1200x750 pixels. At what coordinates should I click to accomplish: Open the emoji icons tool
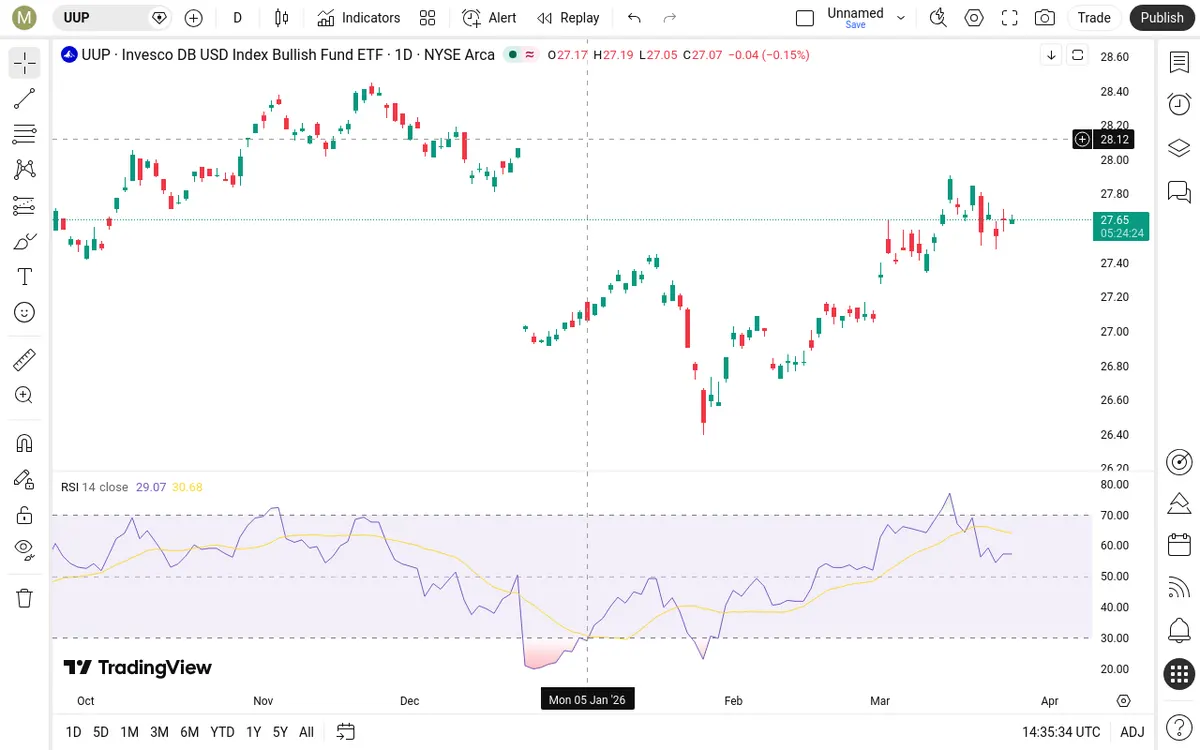[x=25, y=313]
